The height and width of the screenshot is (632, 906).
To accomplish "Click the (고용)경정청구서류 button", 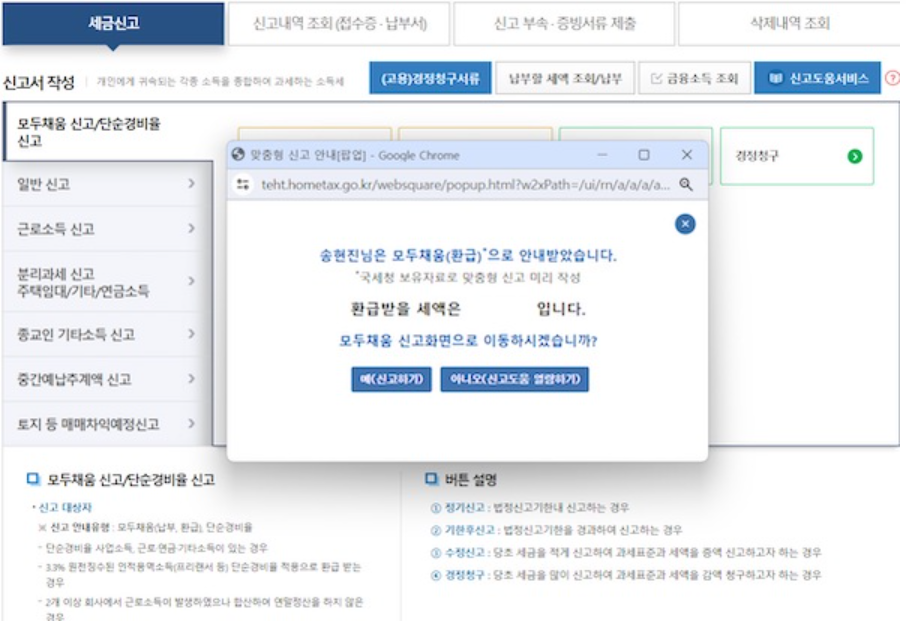I will pos(430,78).
